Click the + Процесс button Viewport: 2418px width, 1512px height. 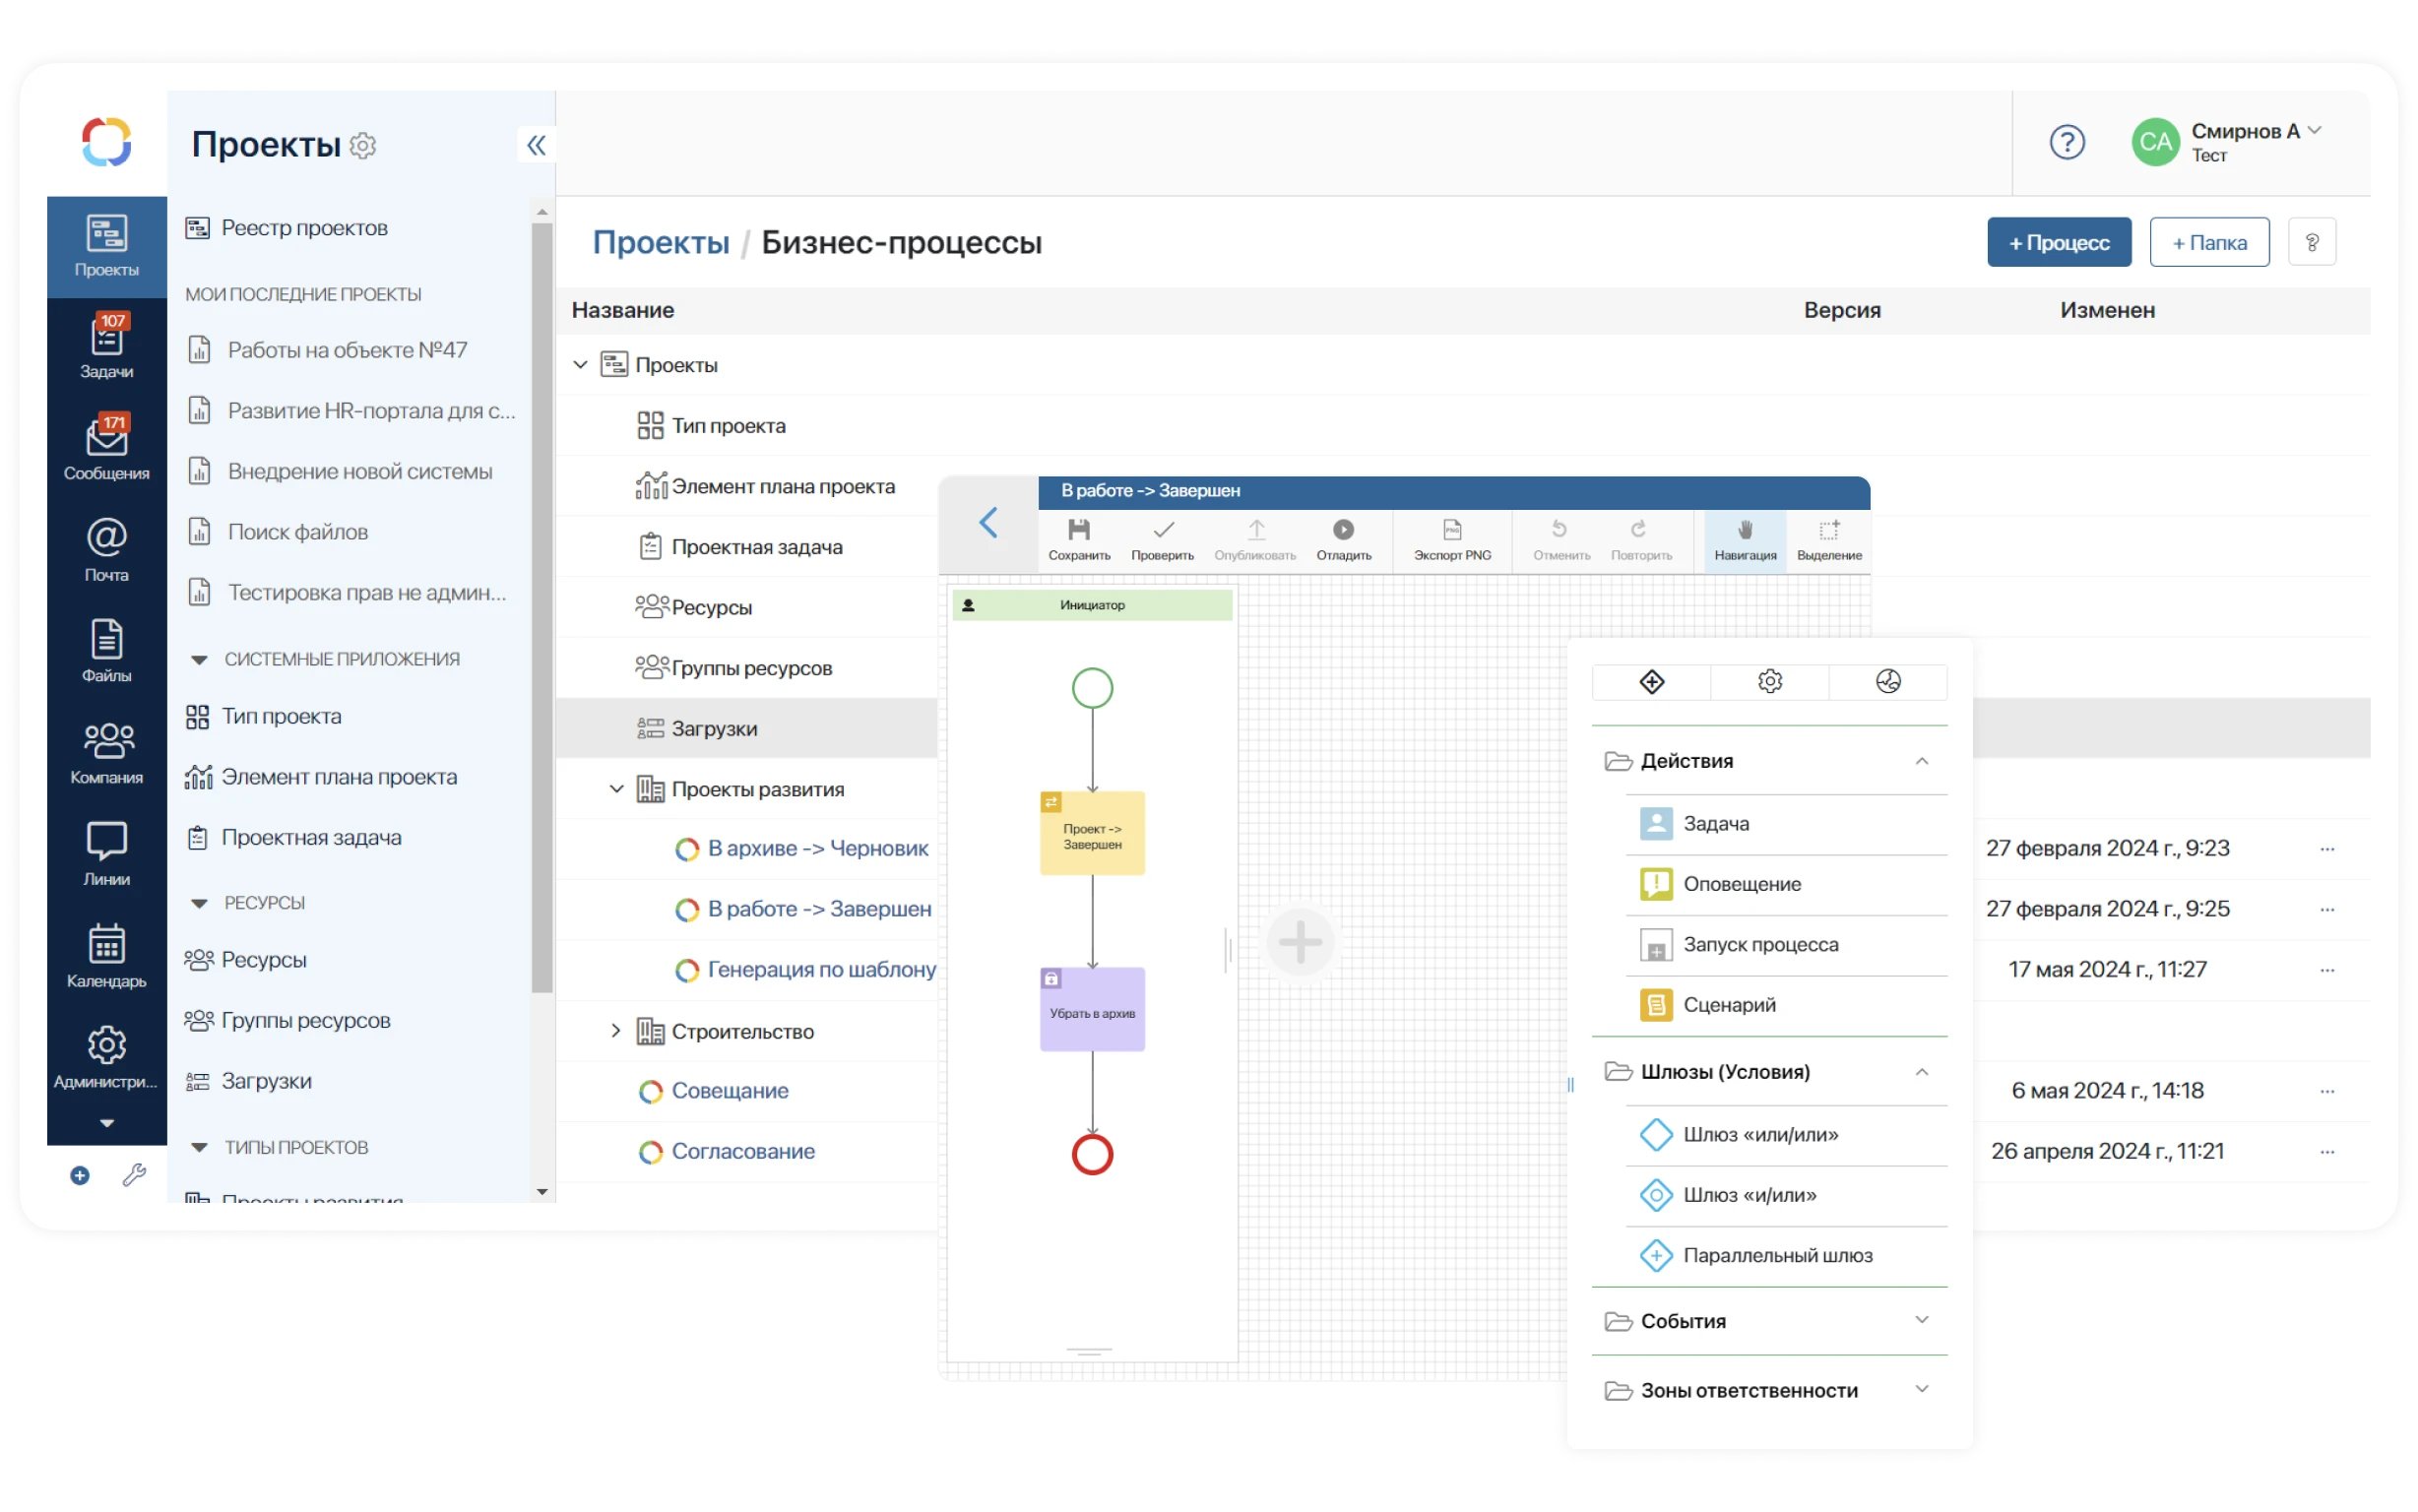coord(2058,242)
